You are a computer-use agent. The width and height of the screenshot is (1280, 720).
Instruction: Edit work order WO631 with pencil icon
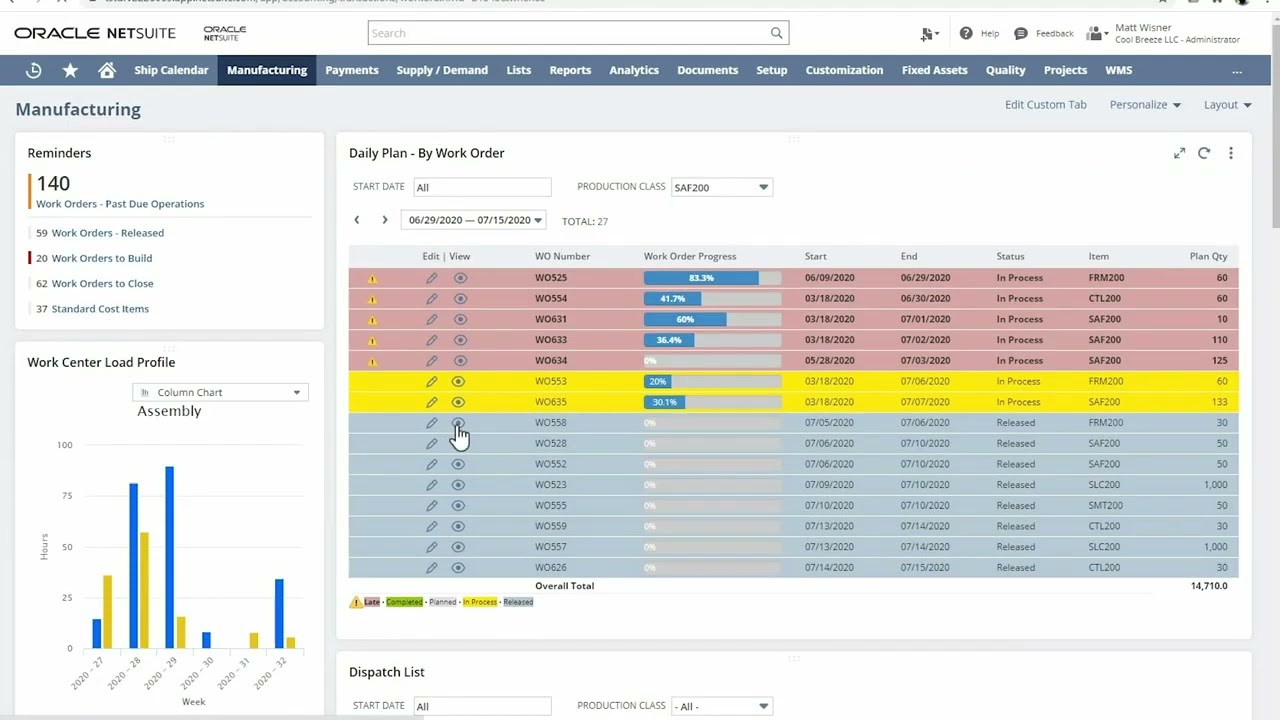tap(432, 319)
